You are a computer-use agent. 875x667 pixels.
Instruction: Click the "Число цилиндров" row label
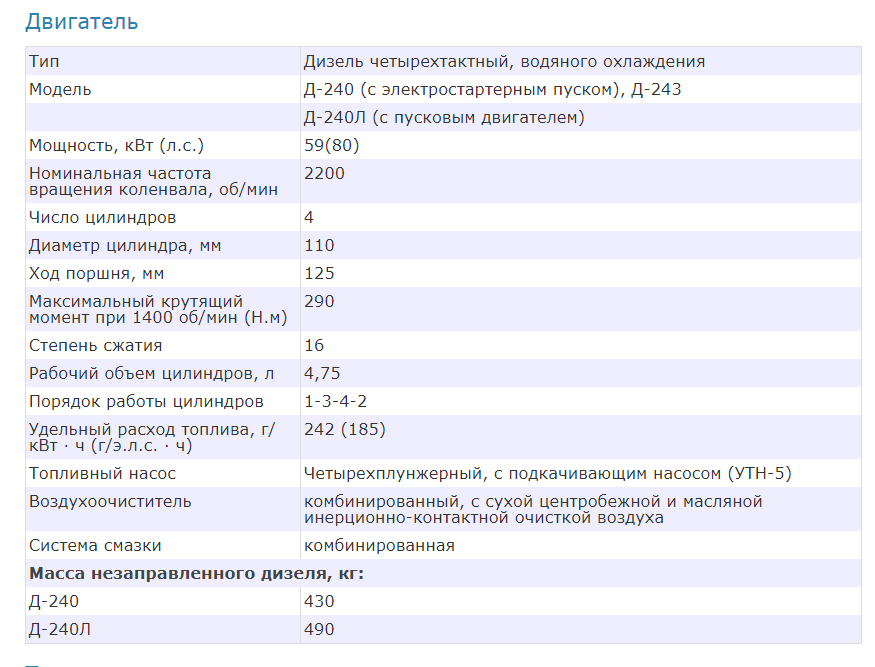tap(103, 217)
